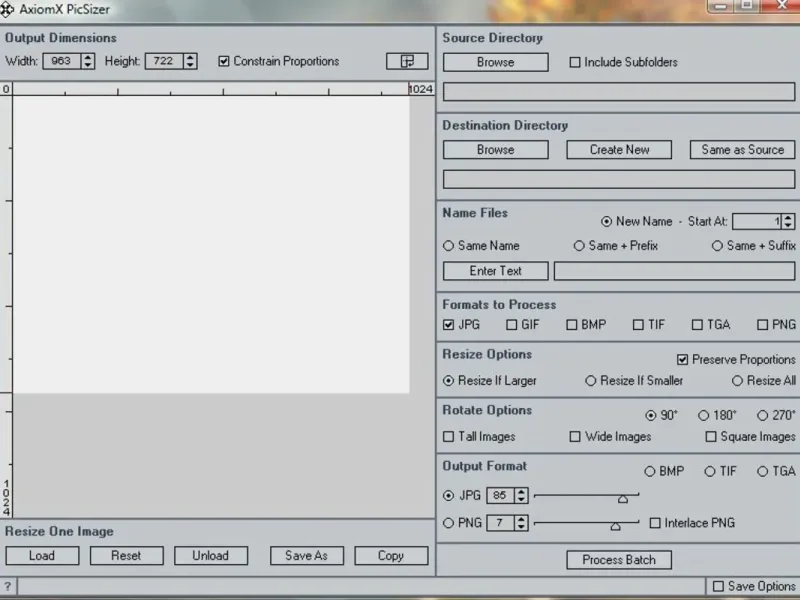The image size is (800, 600).
Task: Click Save As for the image
Action: [x=307, y=556]
